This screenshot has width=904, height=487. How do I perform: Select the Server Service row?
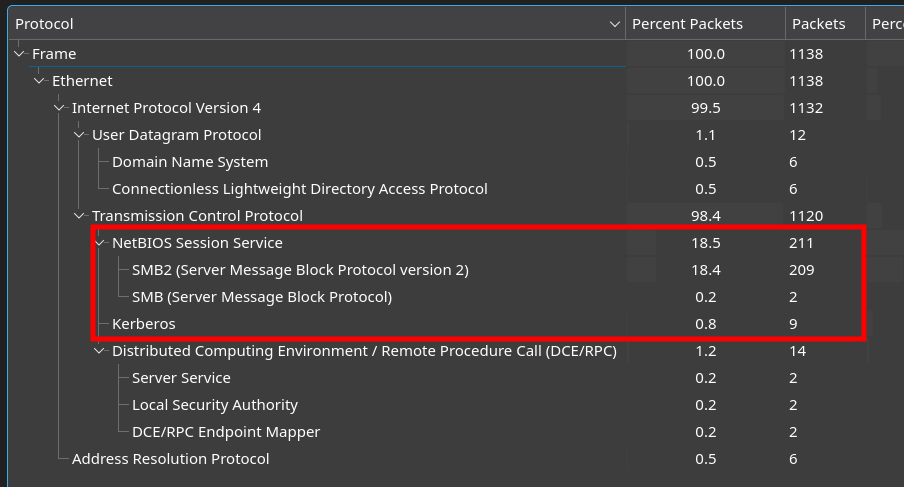click(181, 378)
